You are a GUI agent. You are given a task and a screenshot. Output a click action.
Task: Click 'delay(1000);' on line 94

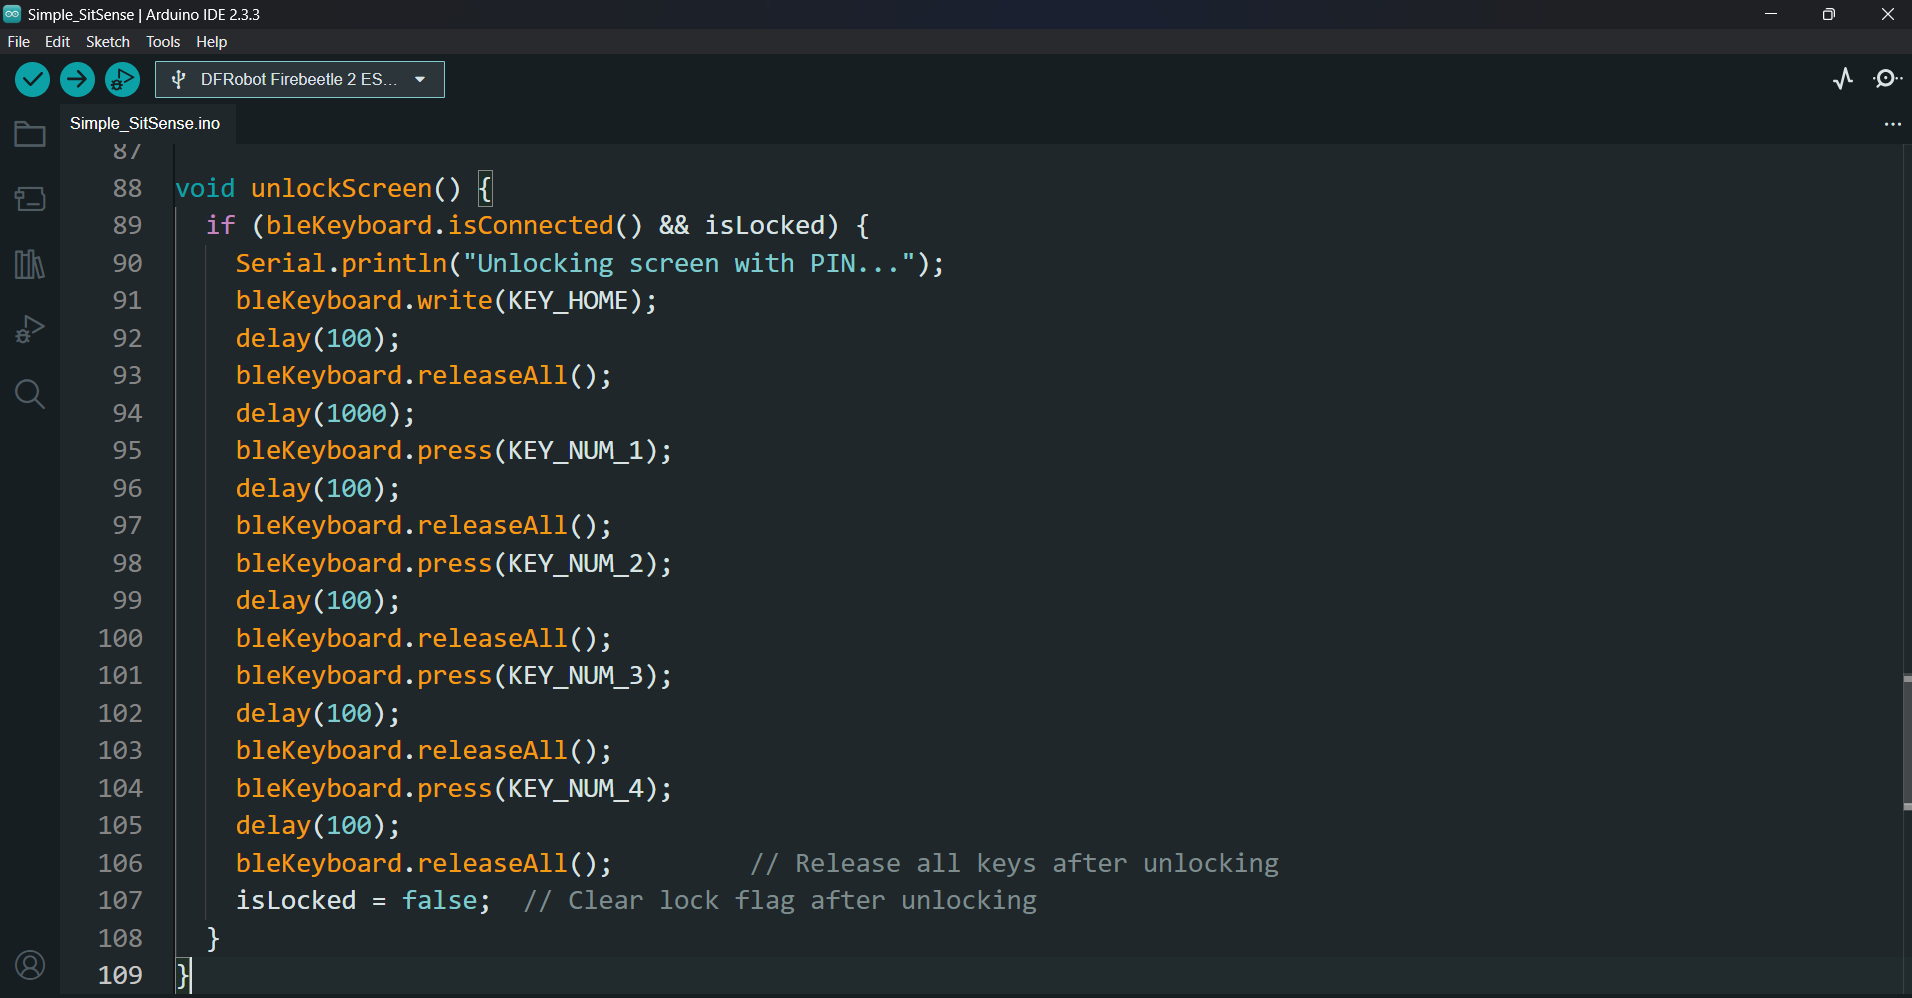325,413
